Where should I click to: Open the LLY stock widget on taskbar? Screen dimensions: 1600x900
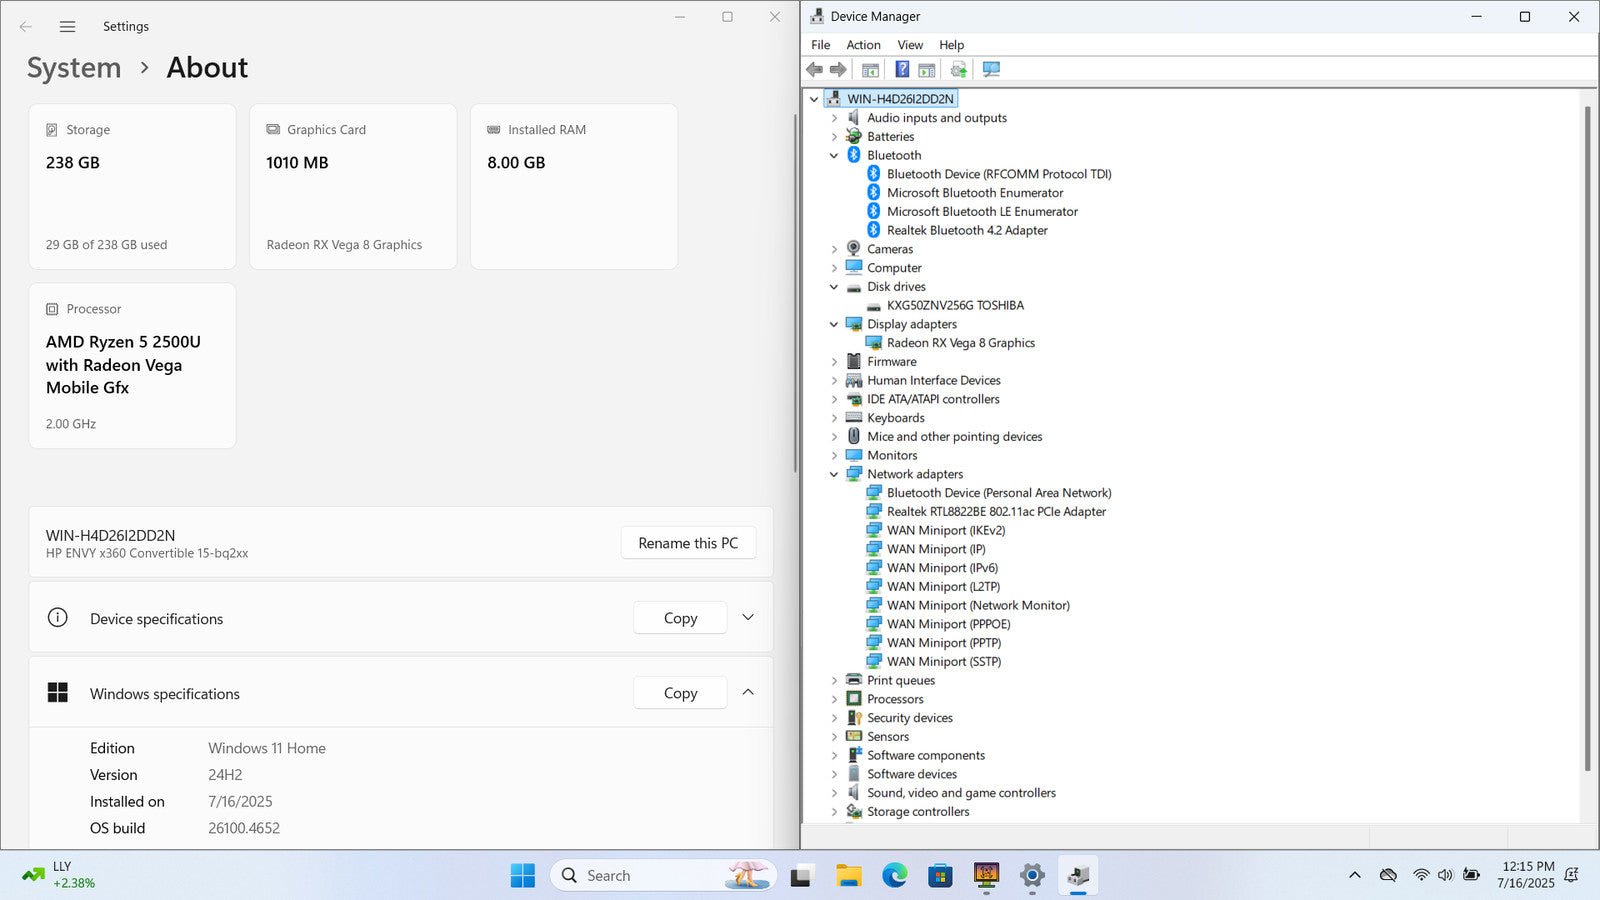click(x=60, y=875)
